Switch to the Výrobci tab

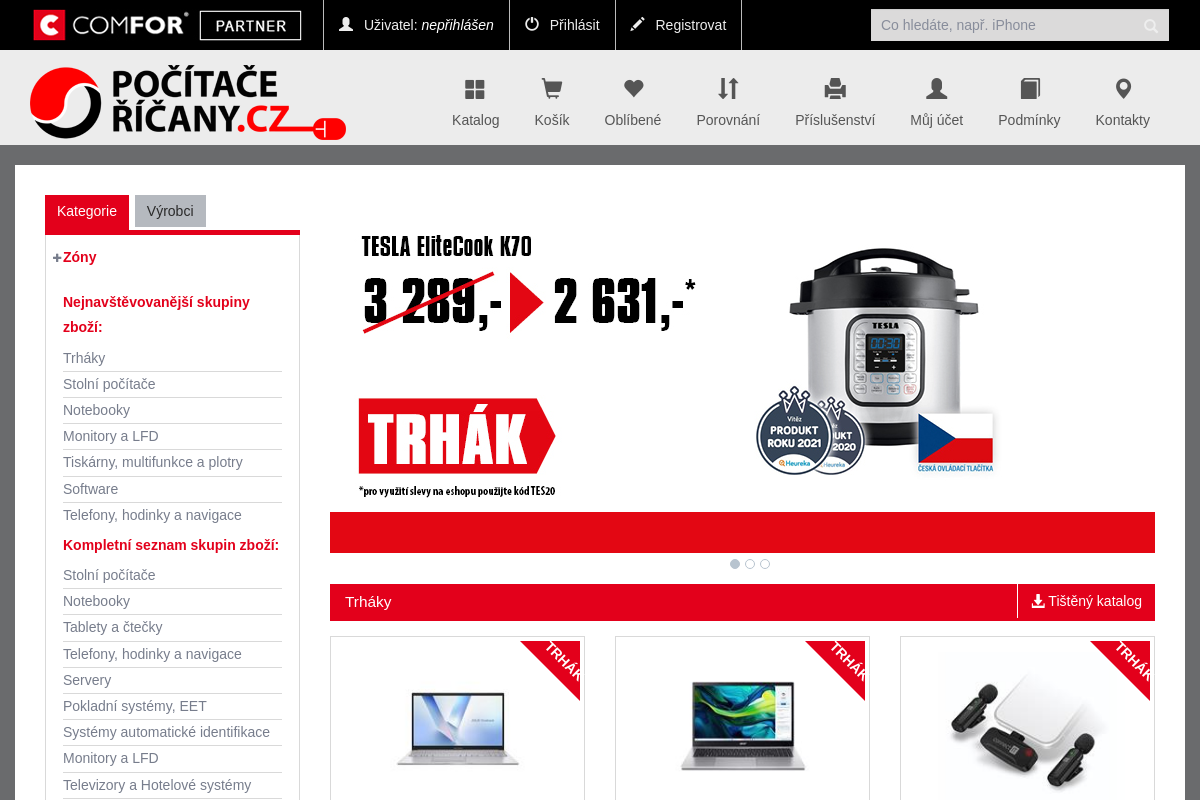click(x=170, y=211)
